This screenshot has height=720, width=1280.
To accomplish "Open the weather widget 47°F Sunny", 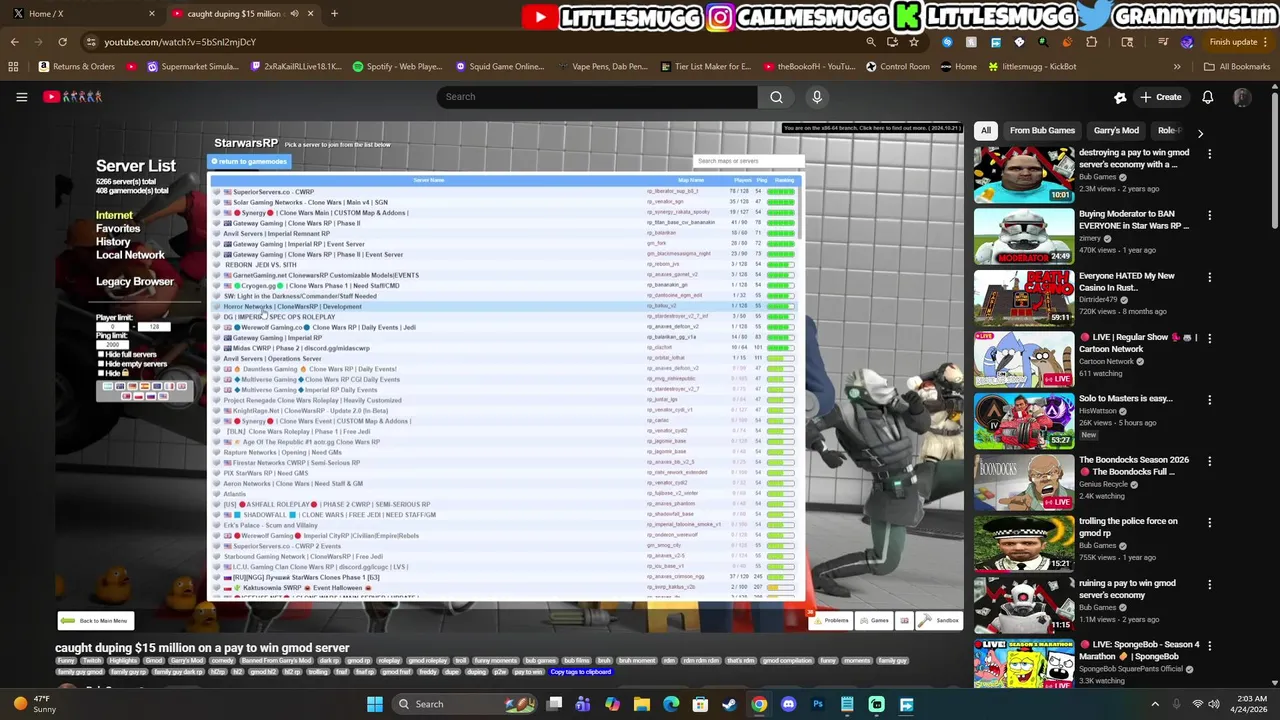I will click(x=34, y=704).
